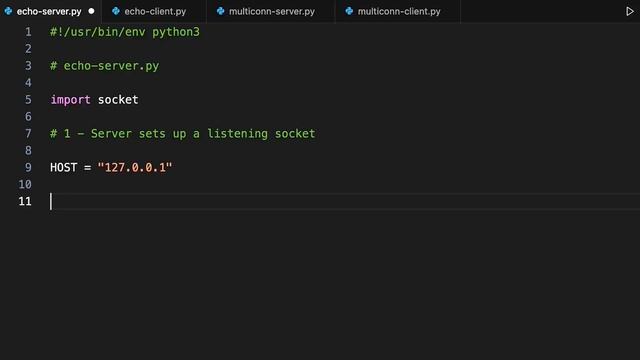Open the multiconn-server.py tab
This screenshot has height=360, width=640.
(x=271, y=11)
